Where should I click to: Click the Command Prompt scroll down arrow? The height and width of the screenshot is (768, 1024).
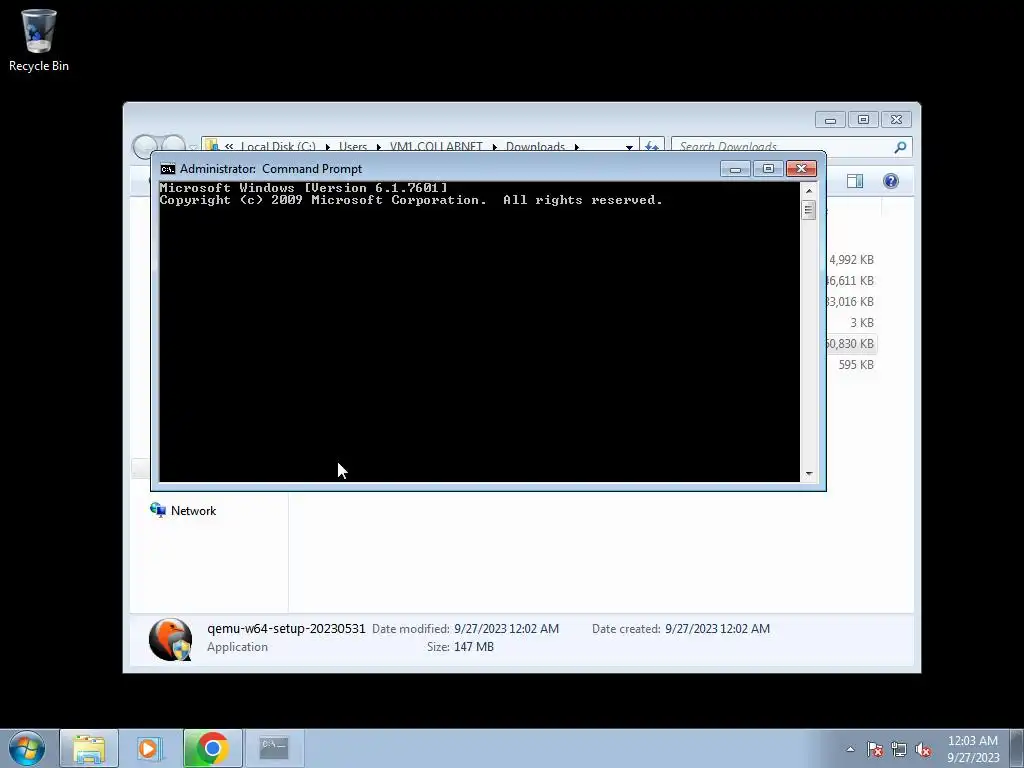tap(808, 474)
